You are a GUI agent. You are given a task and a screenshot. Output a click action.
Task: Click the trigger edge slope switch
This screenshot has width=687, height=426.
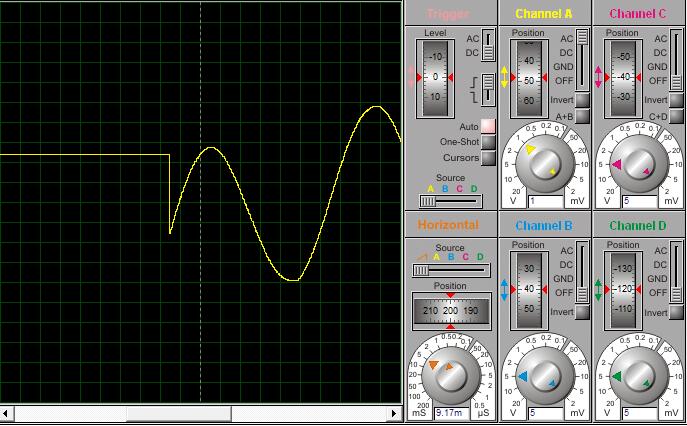(x=488, y=90)
